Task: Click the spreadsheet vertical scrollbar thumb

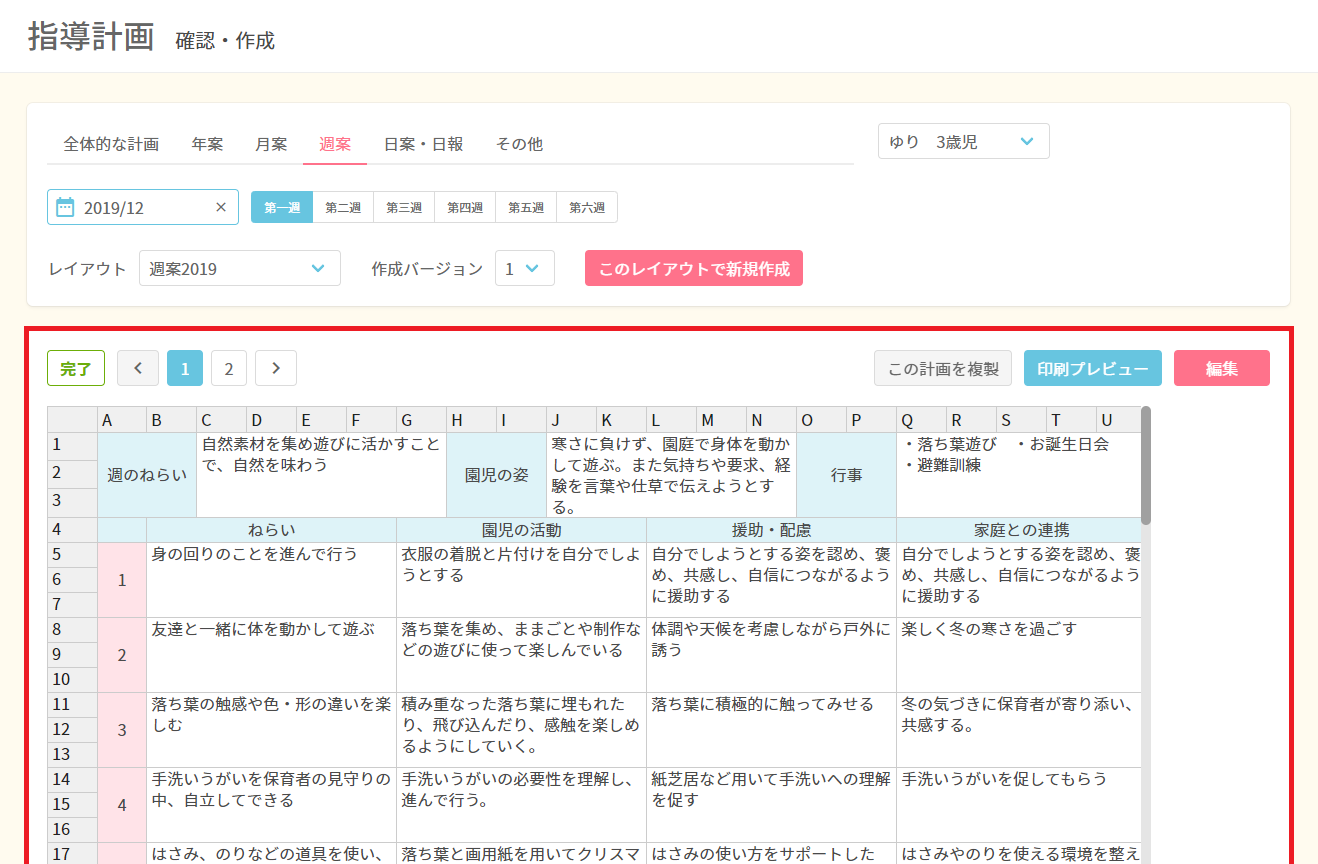Action: [x=1146, y=465]
